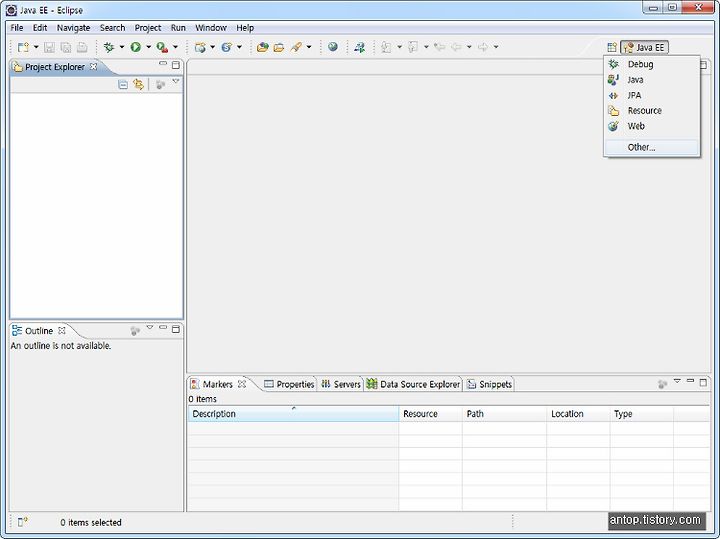Click the Open Task folder icon

point(279,47)
